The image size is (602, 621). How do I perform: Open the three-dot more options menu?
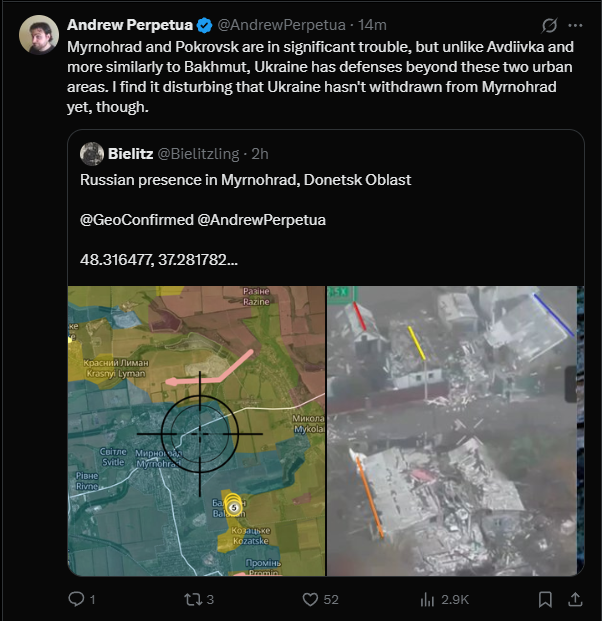pyautogui.click(x=576, y=24)
